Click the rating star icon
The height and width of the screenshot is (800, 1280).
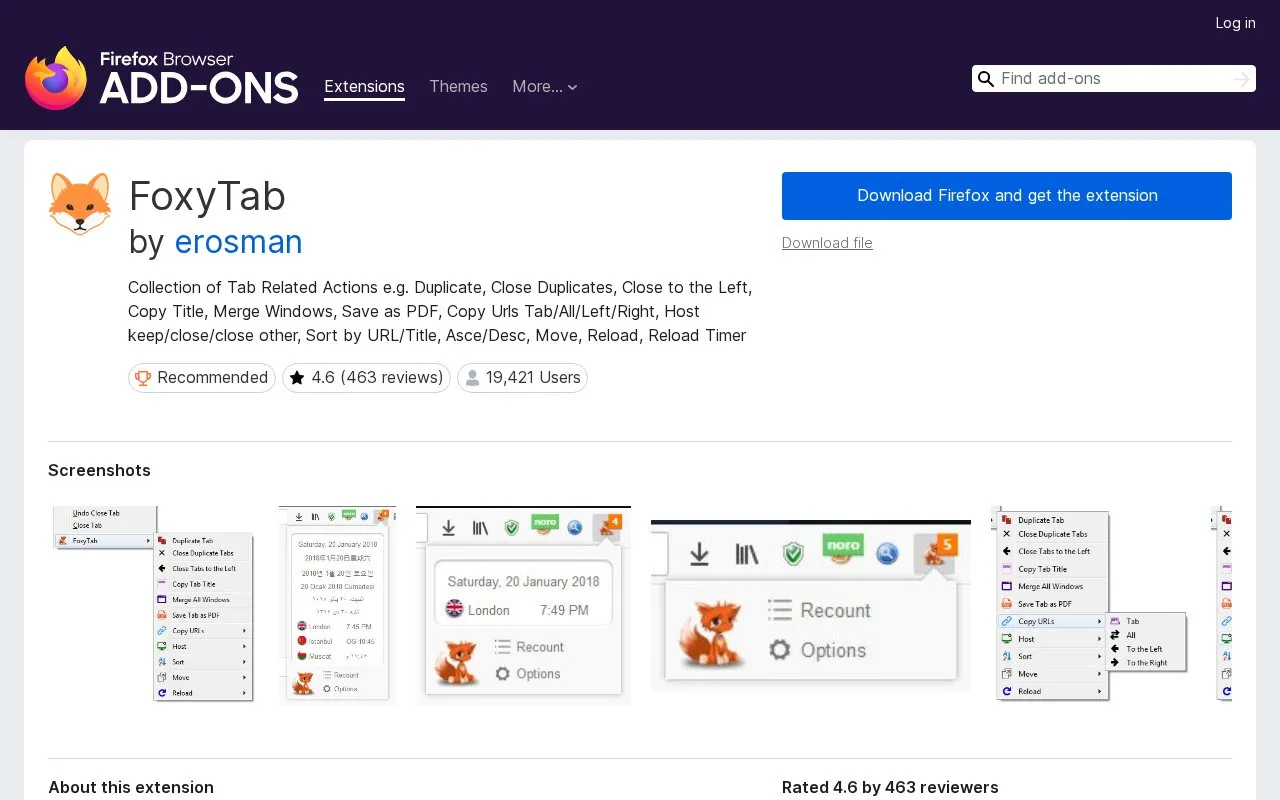click(x=297, y=378)
